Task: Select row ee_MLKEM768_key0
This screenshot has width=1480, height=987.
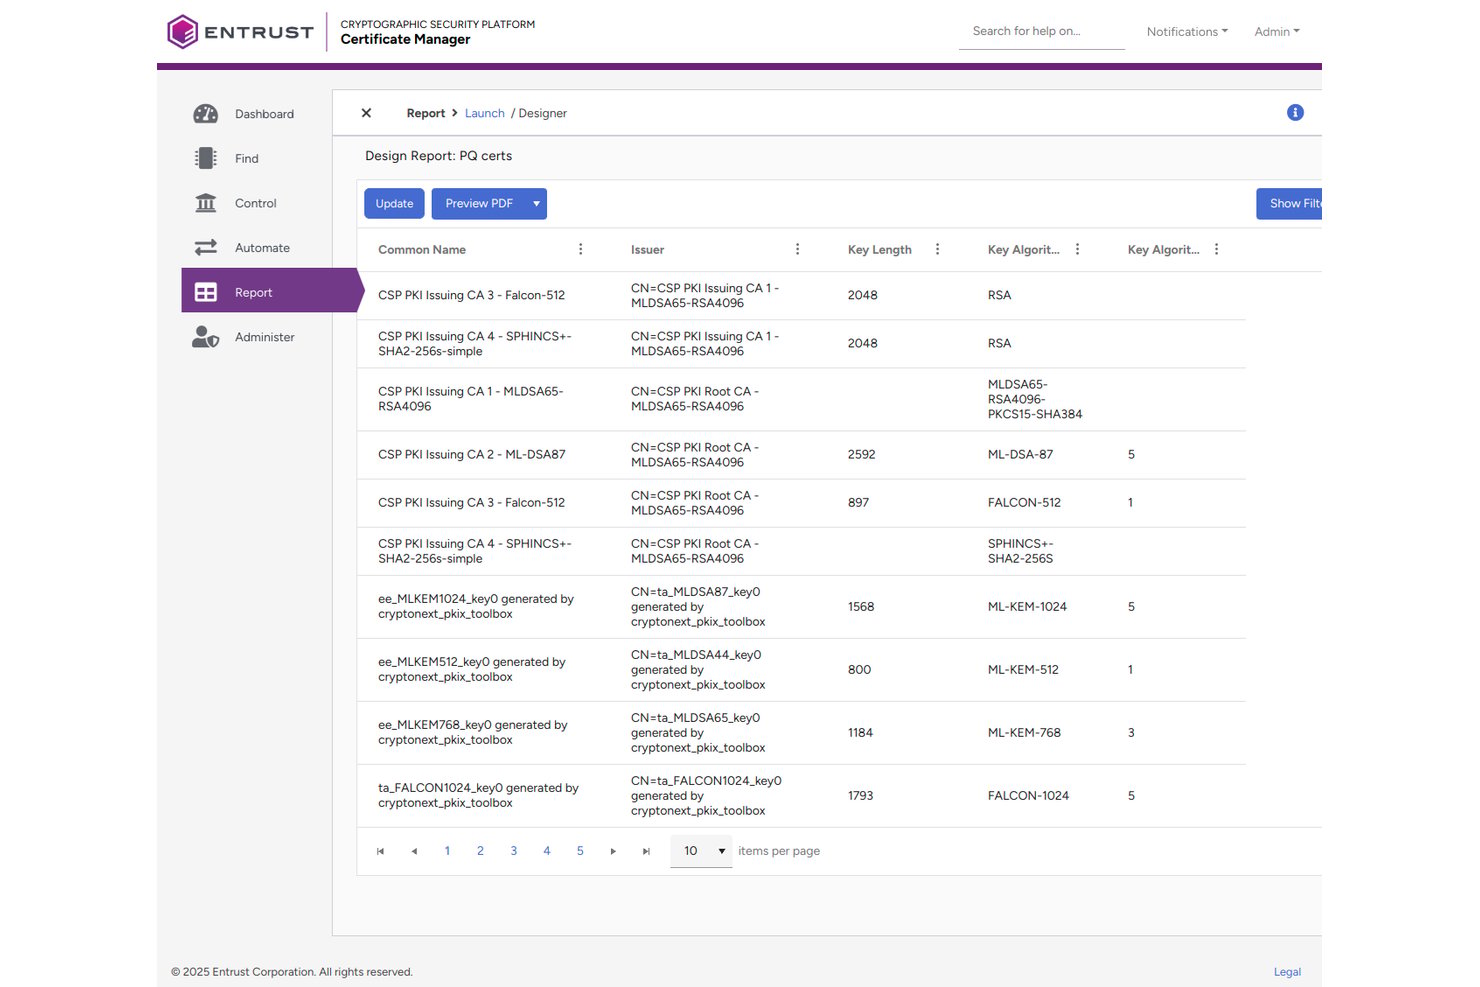Action: click(801, 733)
